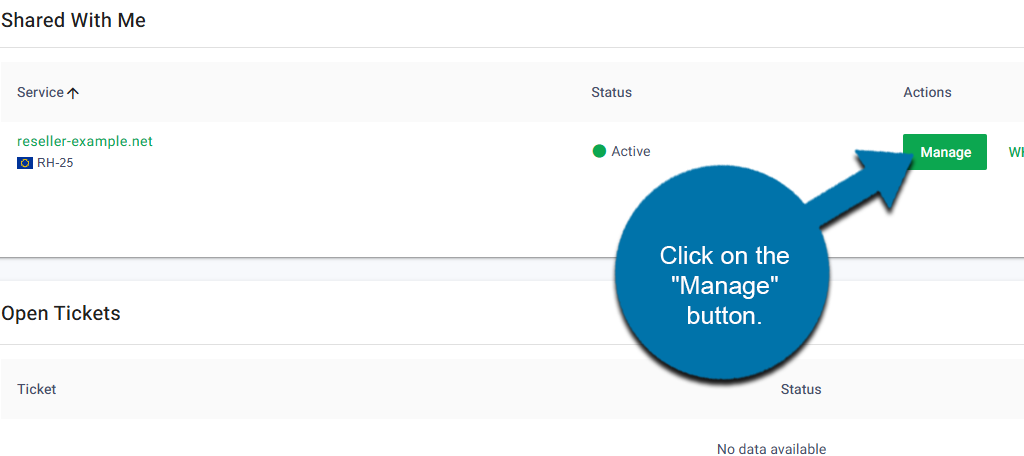
Task: Select the Open Tickets section heading
Action: tap(61, 313)
